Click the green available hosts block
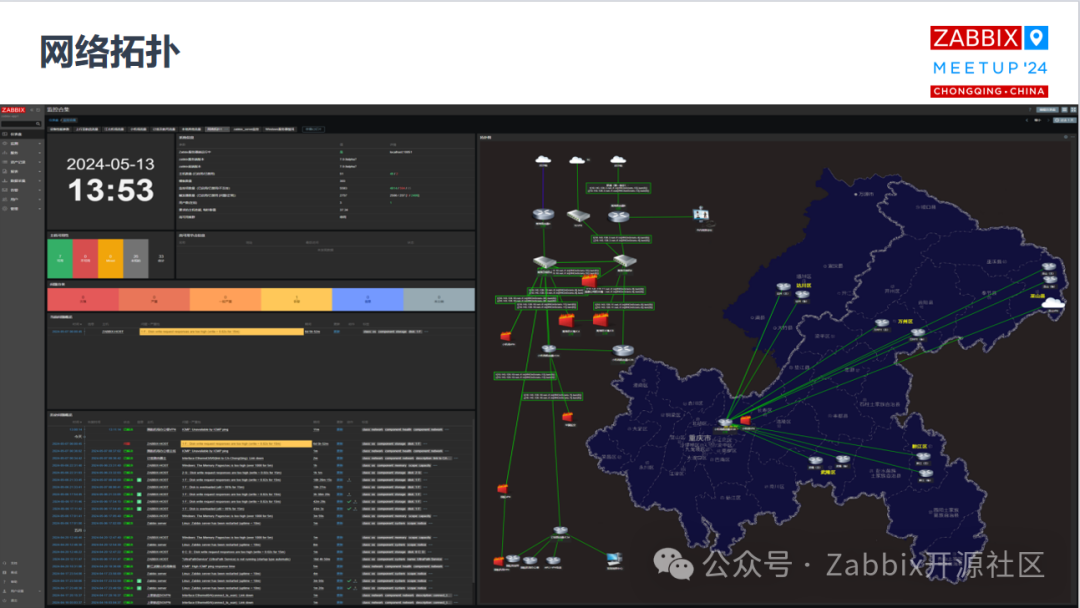The width and height of the screenshot is (1080, 608). pos(60,259)
